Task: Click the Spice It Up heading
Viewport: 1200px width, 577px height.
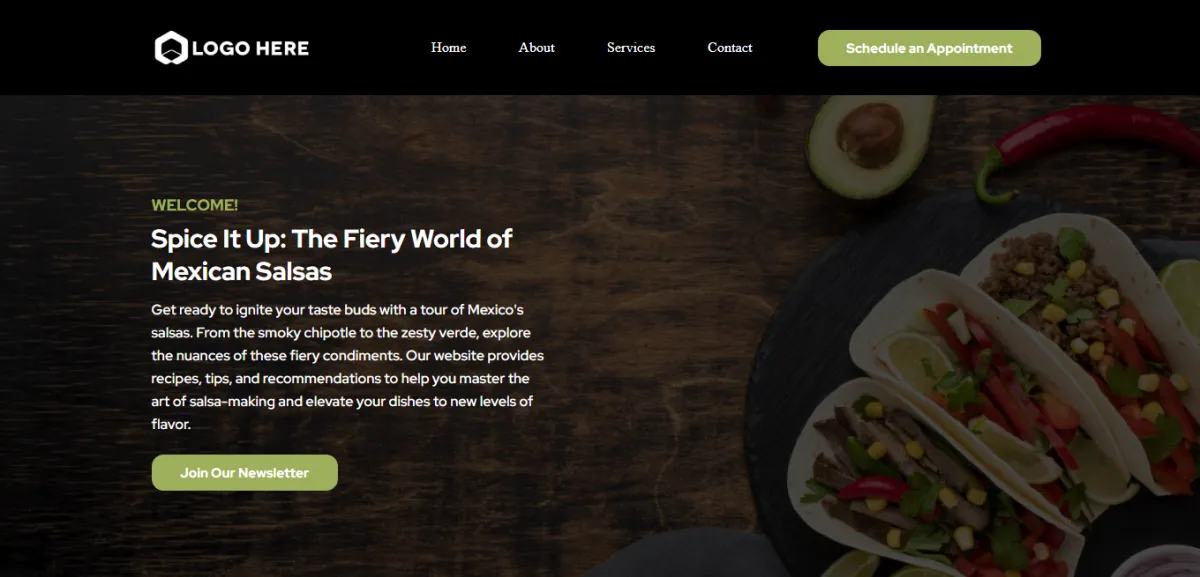Action: [x=332, y=254]
